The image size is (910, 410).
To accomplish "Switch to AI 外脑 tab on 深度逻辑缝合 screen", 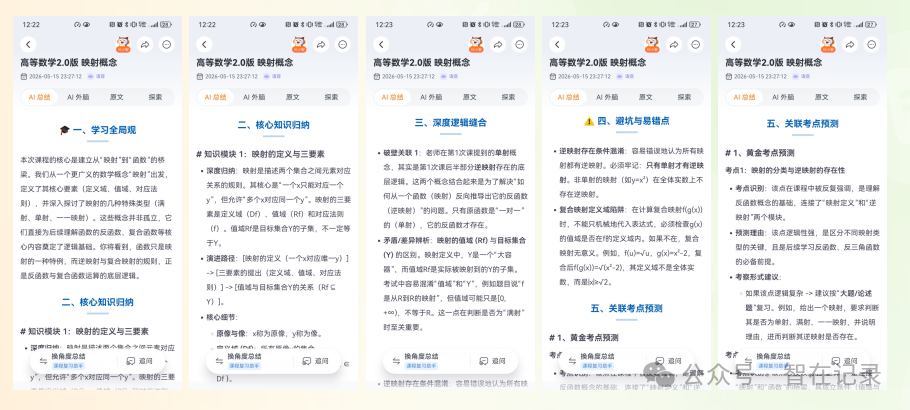I will [x=431, y=97].
